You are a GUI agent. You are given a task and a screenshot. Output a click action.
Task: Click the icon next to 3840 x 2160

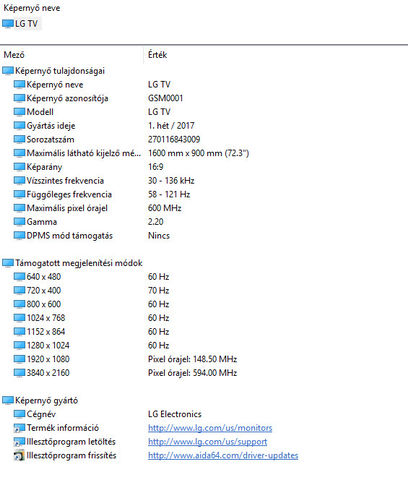click(19, 373)
